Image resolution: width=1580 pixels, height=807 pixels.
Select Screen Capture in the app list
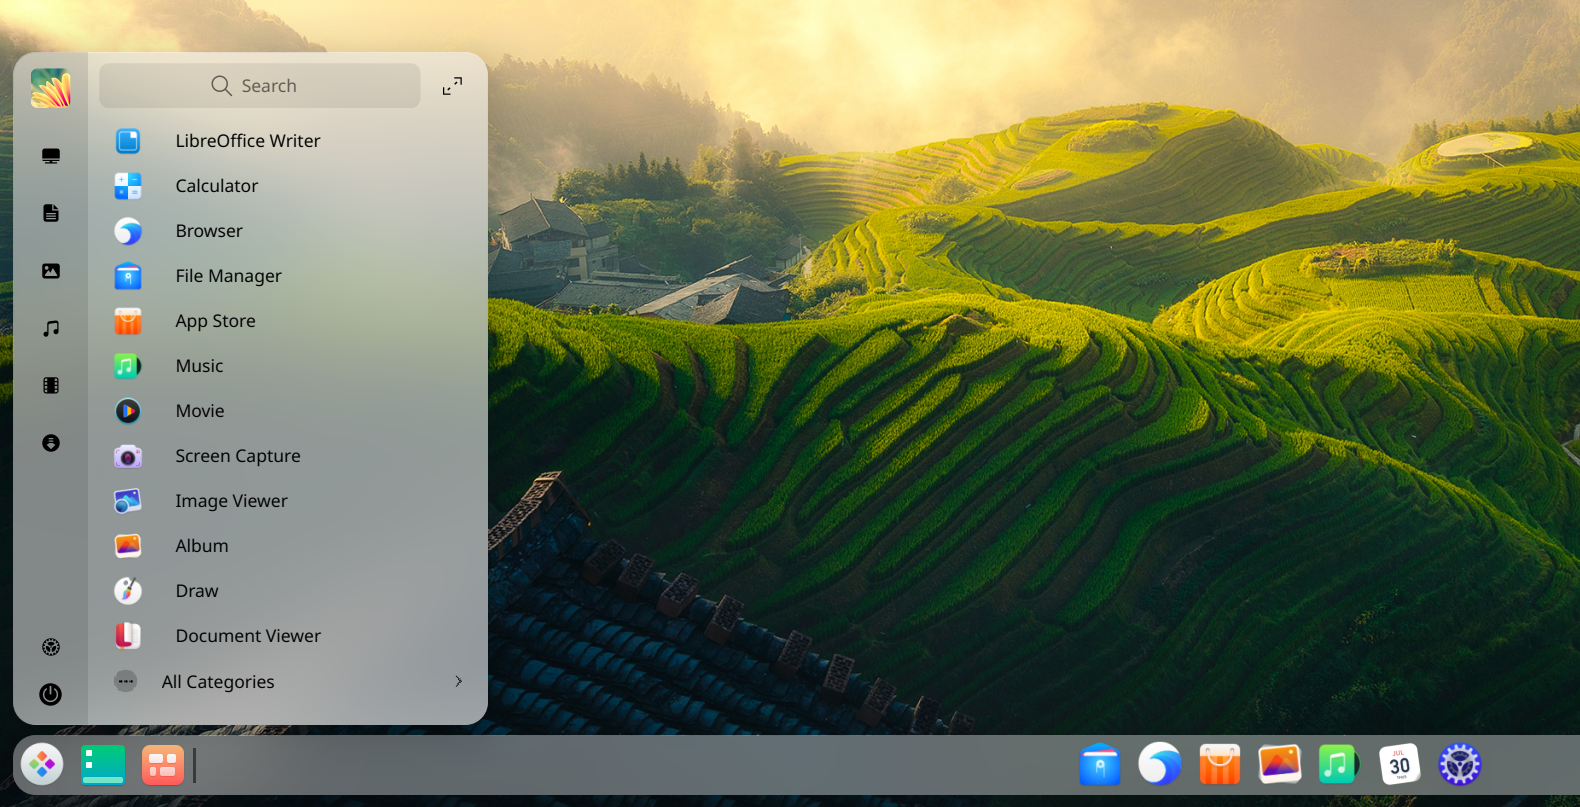(237, 456)
